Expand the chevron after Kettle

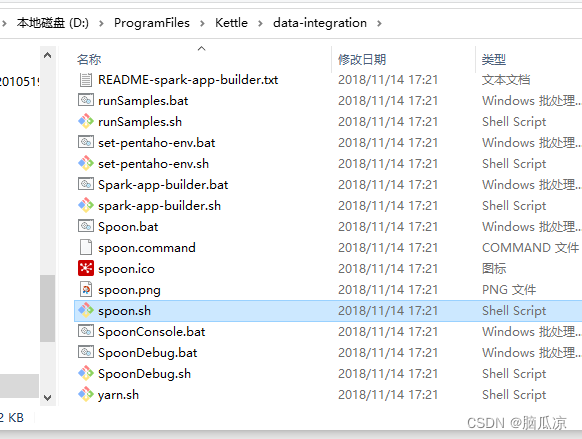(260, 23)
